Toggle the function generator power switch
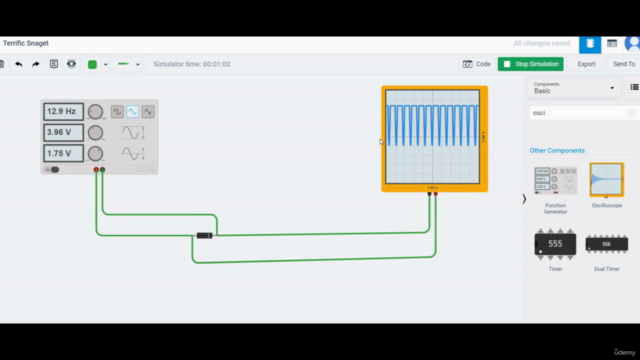The image size is (640, 360). coord(52,170)
